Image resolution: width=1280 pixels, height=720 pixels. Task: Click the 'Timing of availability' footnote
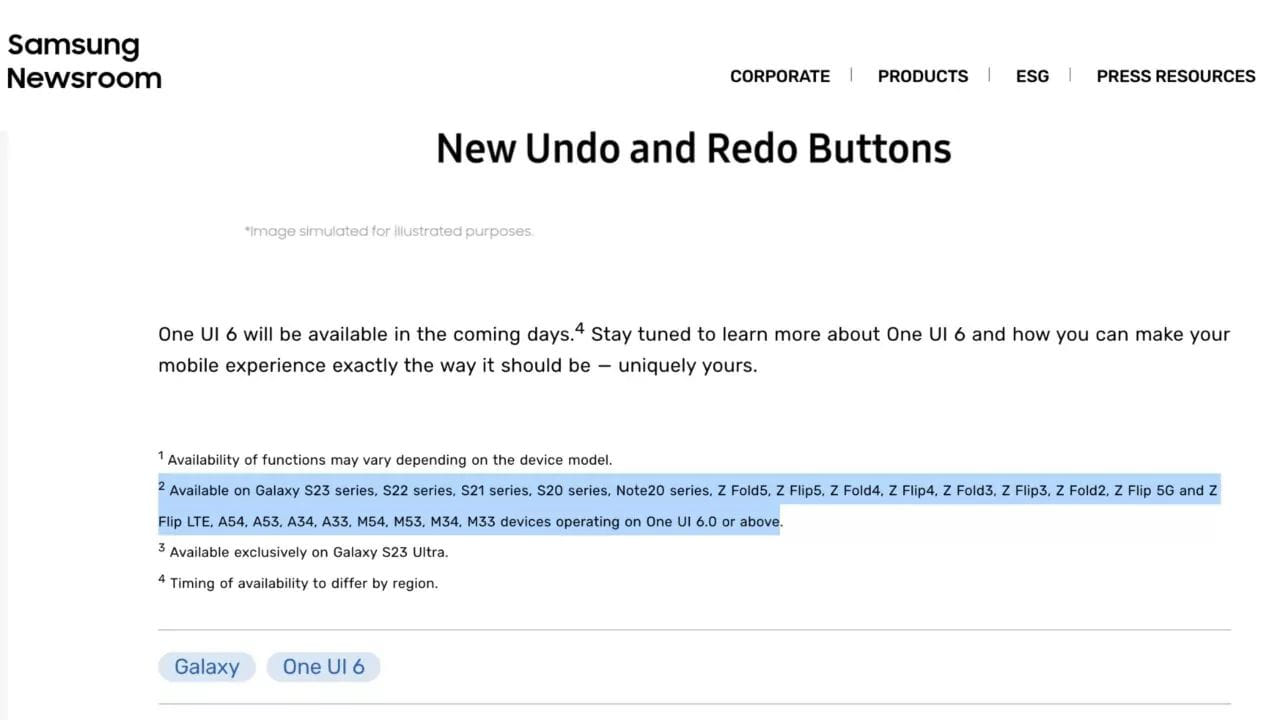click(x=303, y=583)
